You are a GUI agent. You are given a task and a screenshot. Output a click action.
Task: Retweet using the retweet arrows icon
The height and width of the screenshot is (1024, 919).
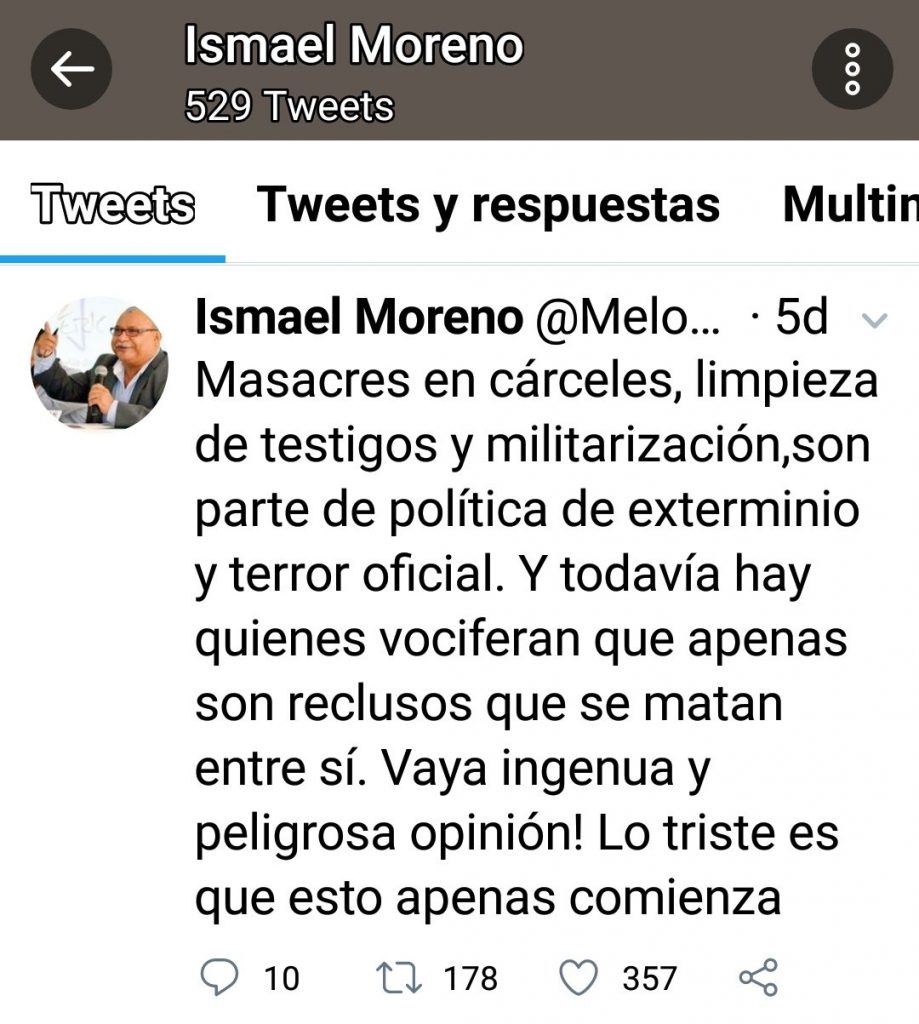point(399,978)
